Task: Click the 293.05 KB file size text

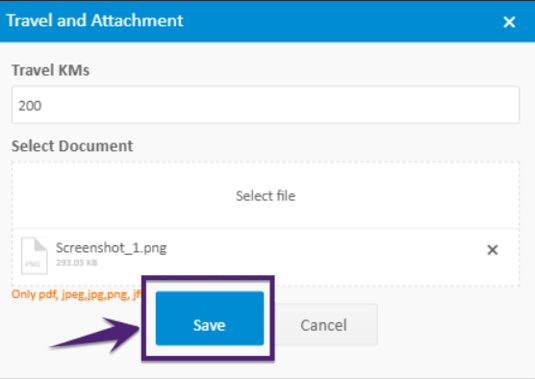Action: (76, 263)
